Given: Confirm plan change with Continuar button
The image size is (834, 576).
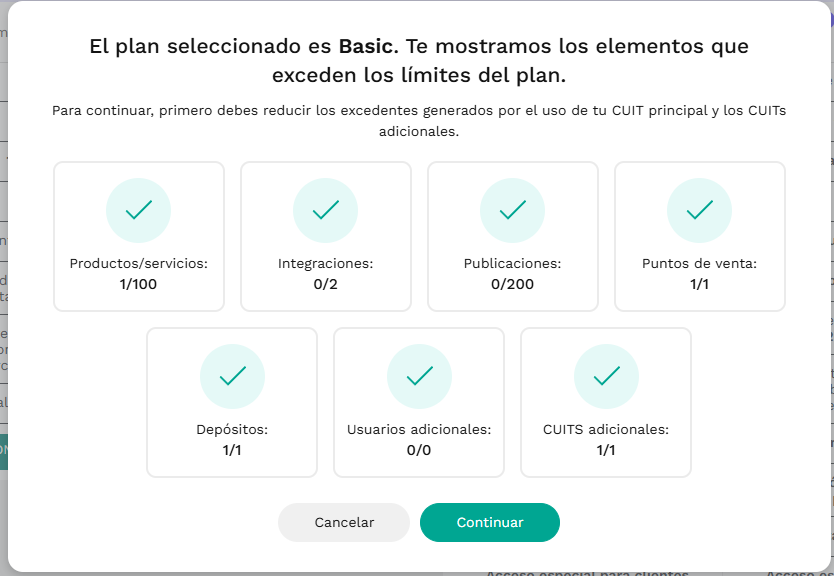Looking at the screenshot, I should point(490,522).
